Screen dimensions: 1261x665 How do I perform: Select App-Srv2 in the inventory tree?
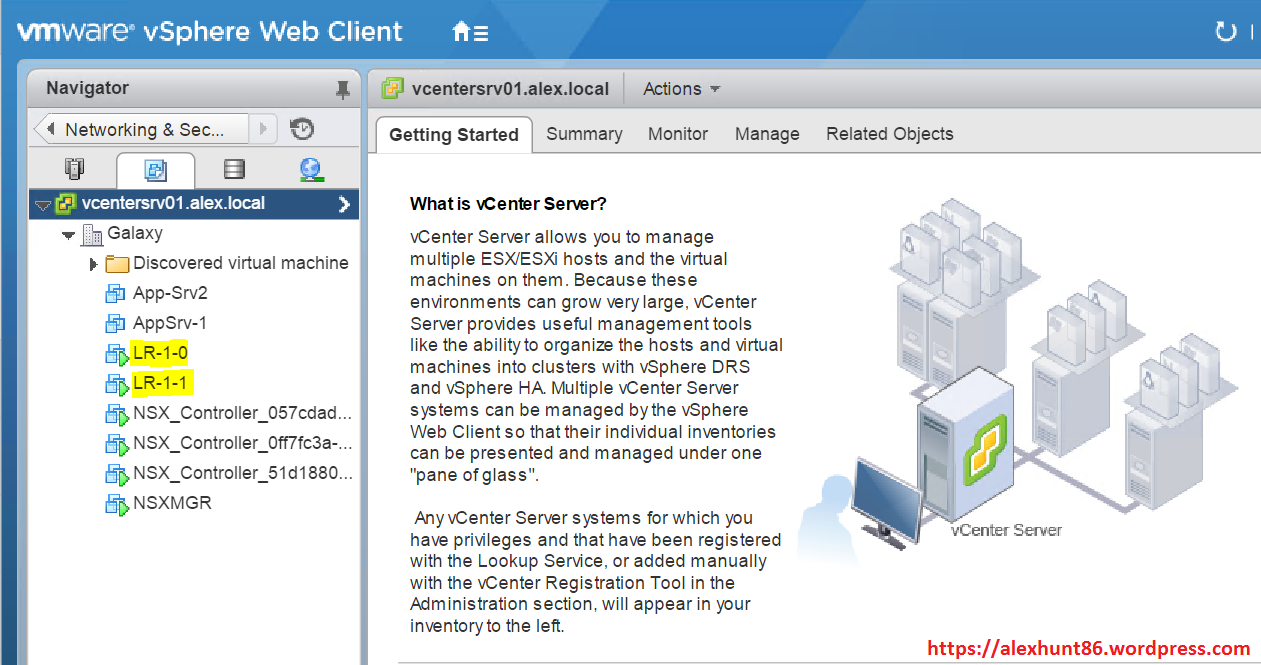170,294
